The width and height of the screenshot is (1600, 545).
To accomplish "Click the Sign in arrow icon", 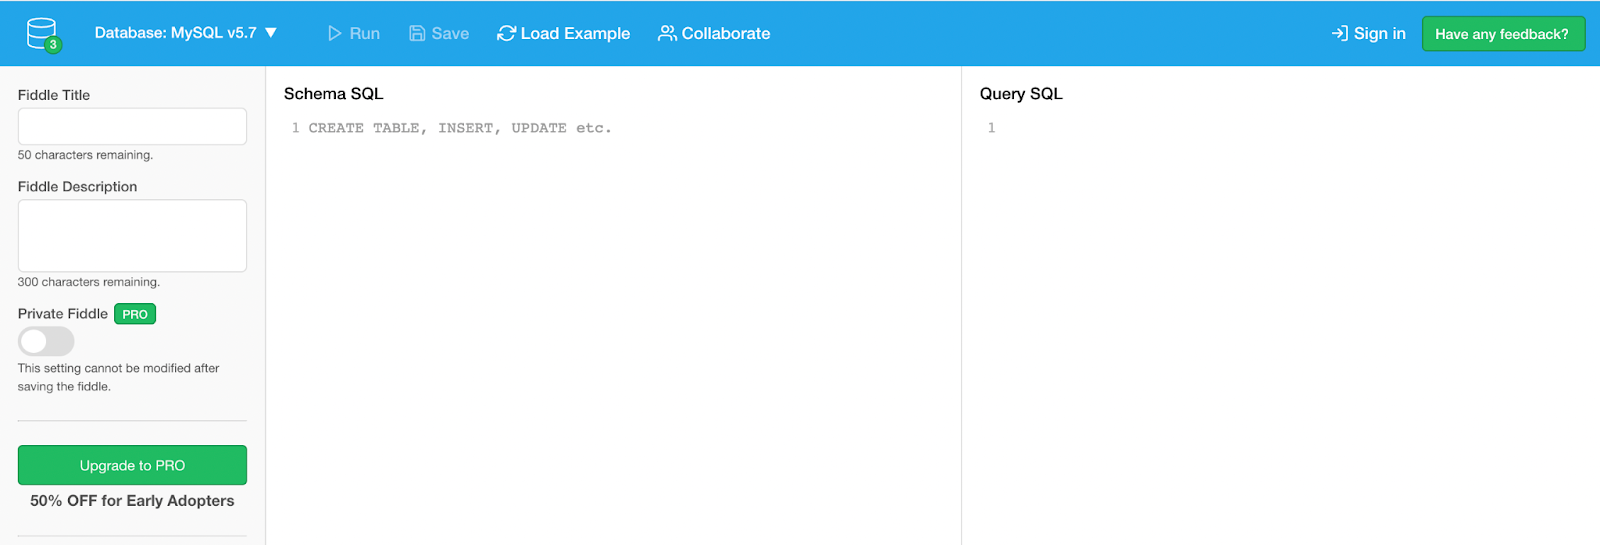I will [1340, 34].
